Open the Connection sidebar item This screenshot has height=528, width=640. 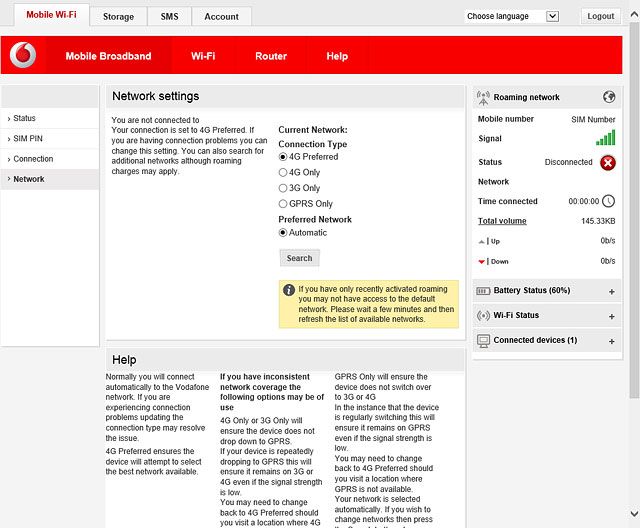50,159
